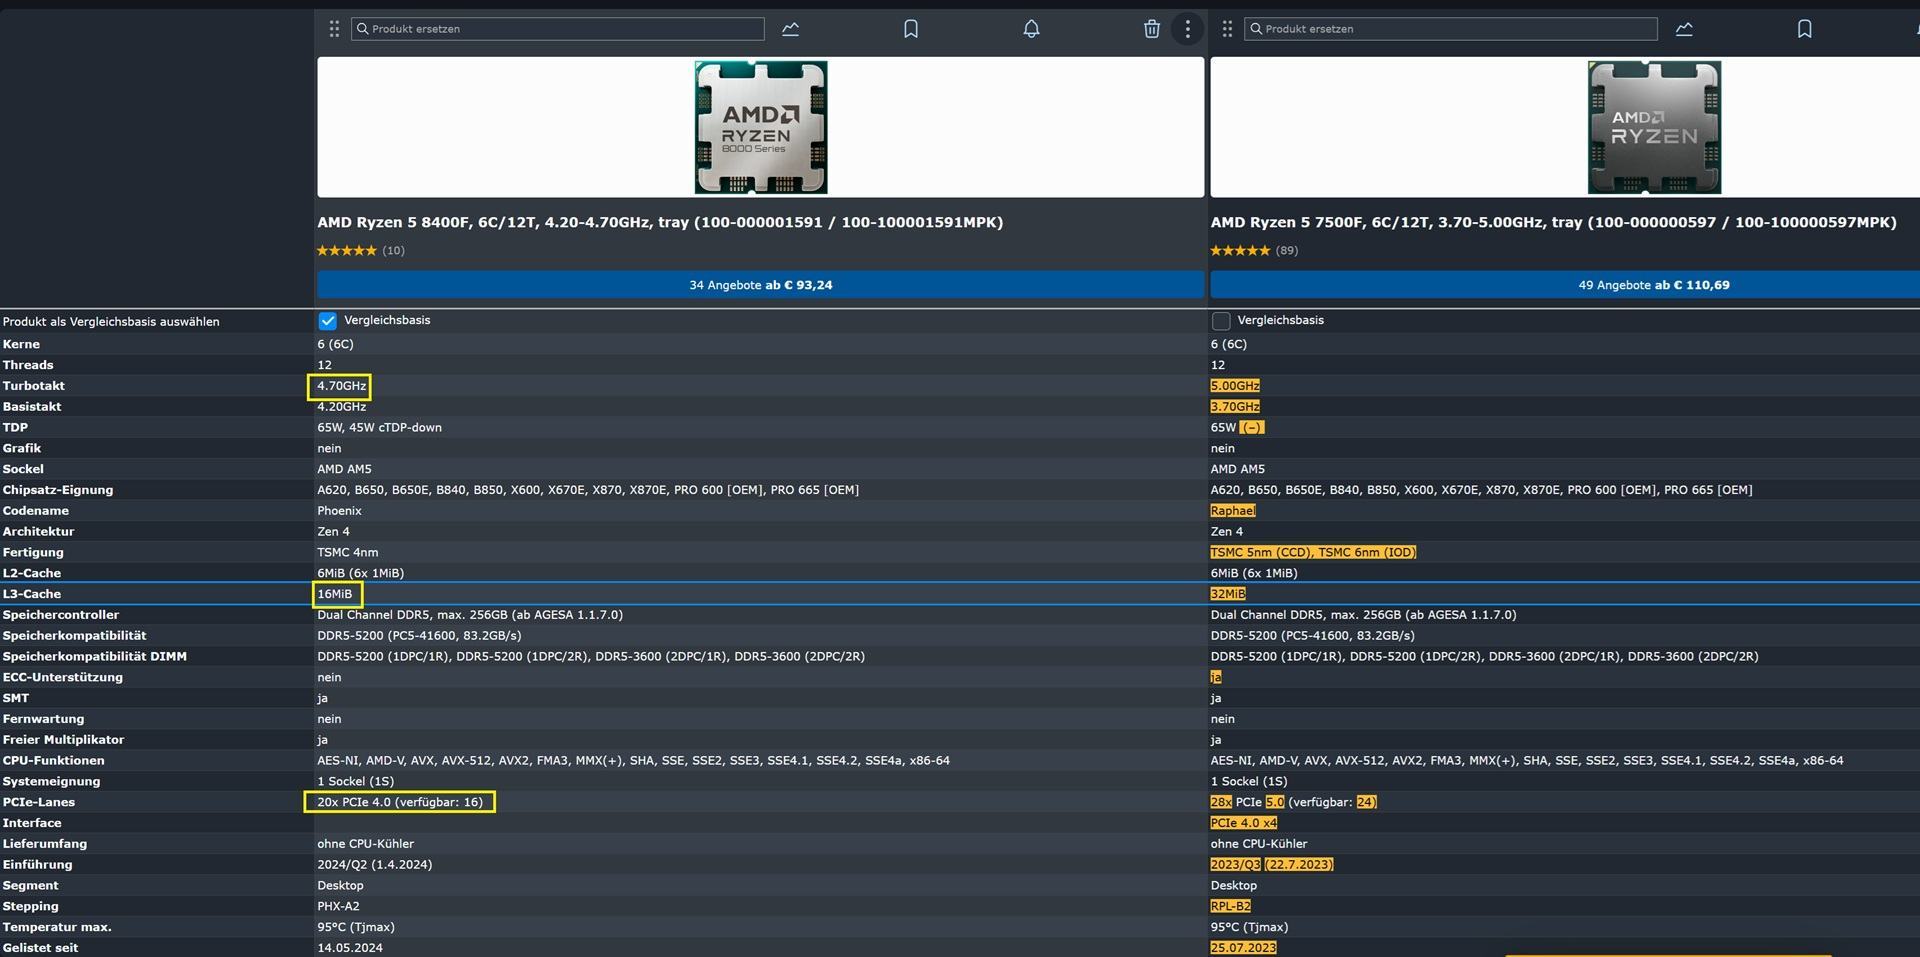Click the highlighted '5.00GHz' Turbotakt value

click(x=1235, y=386)
